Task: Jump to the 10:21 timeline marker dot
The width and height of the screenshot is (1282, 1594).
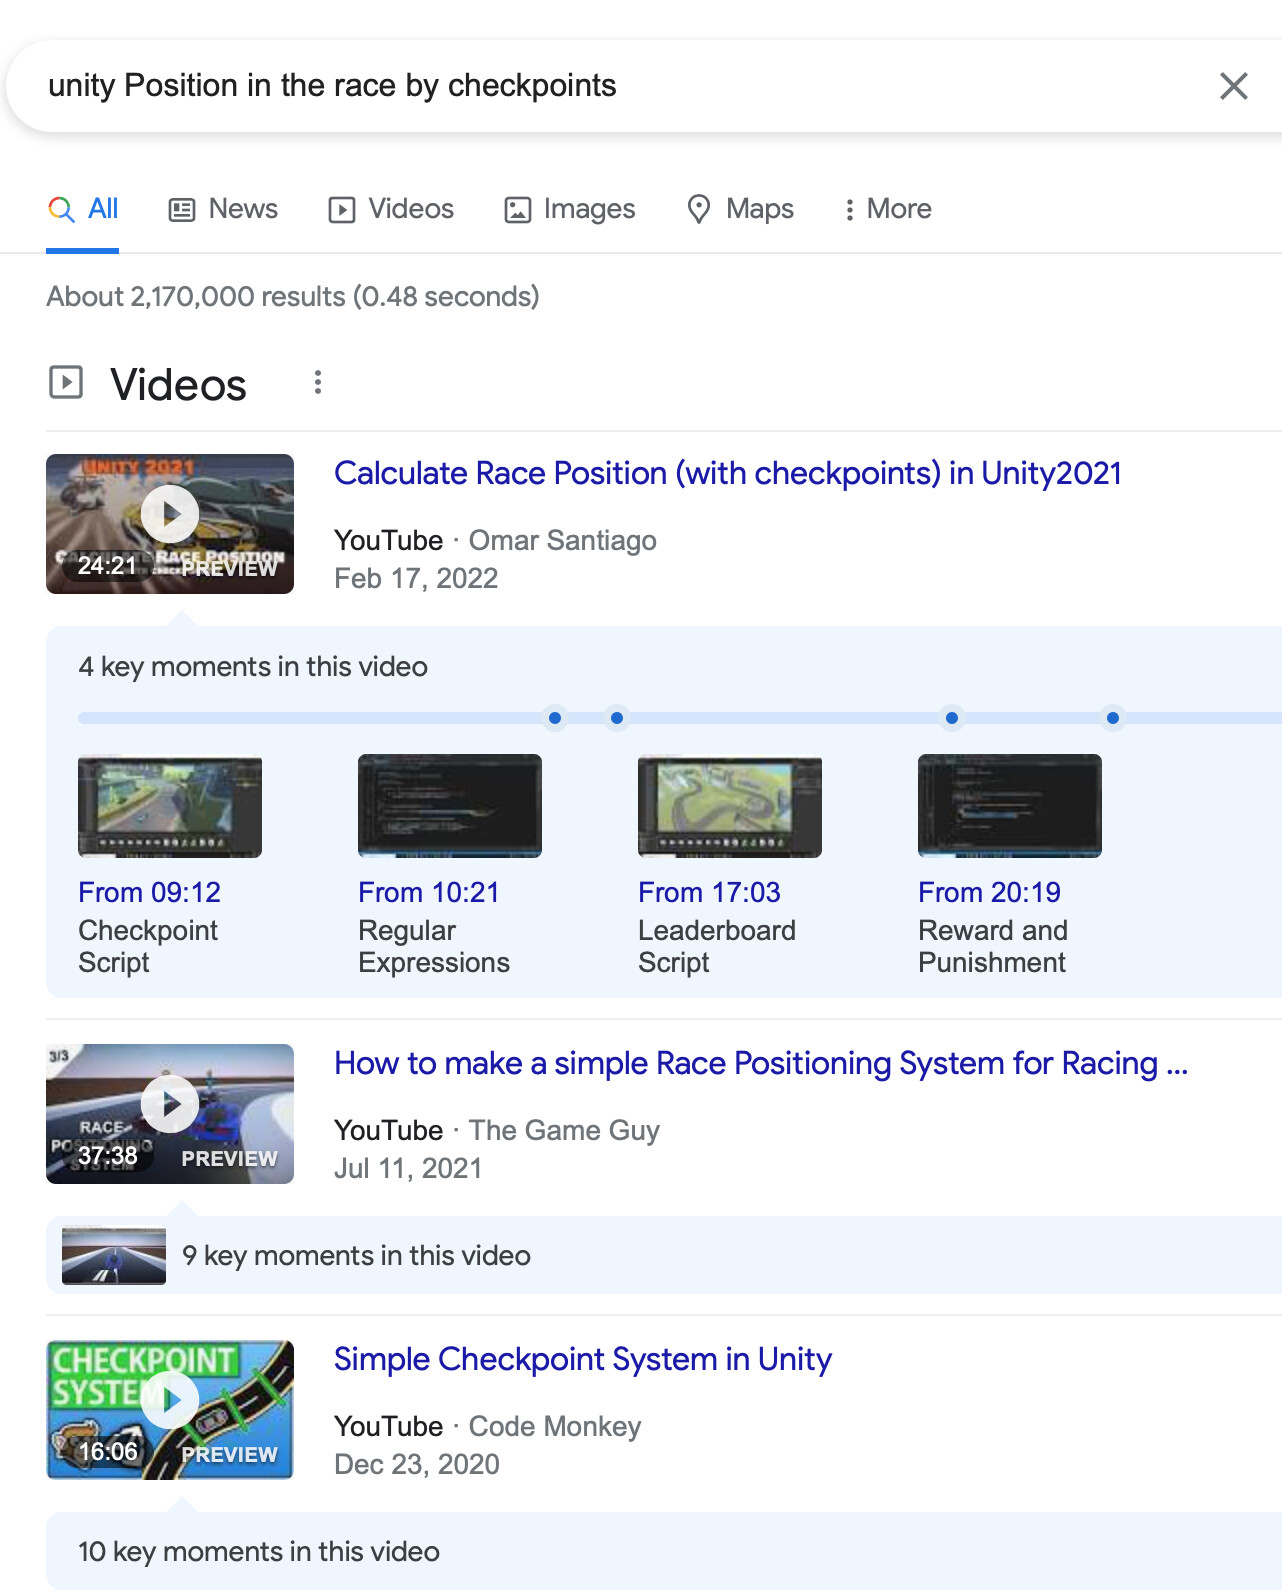Action: 617,718
